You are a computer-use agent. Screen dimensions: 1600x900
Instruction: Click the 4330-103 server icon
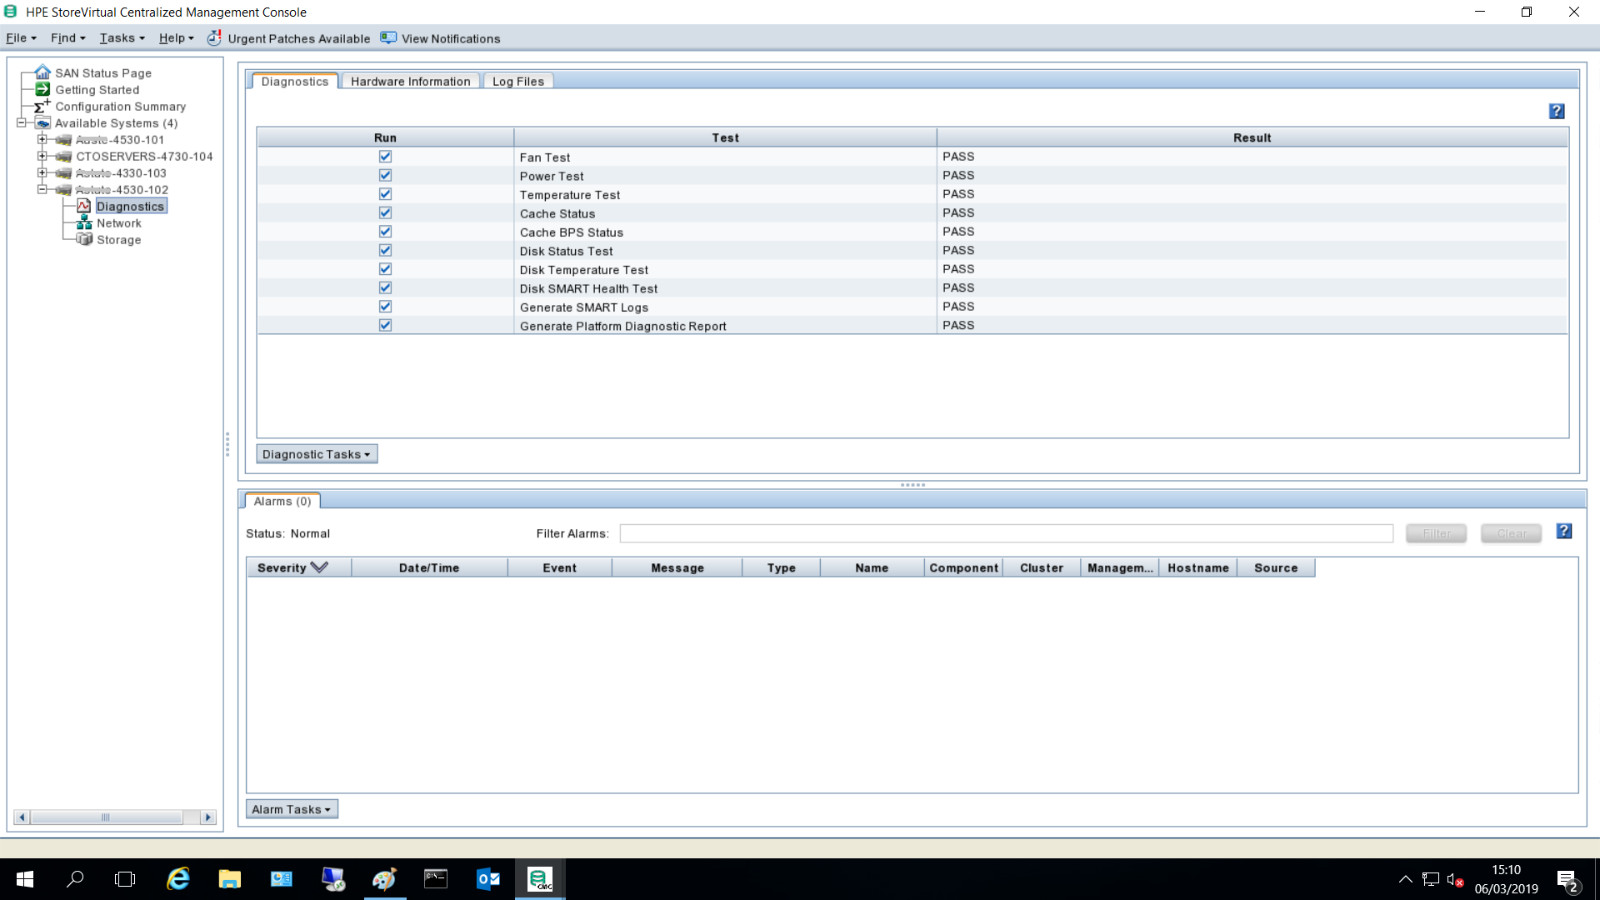[64, 173]
